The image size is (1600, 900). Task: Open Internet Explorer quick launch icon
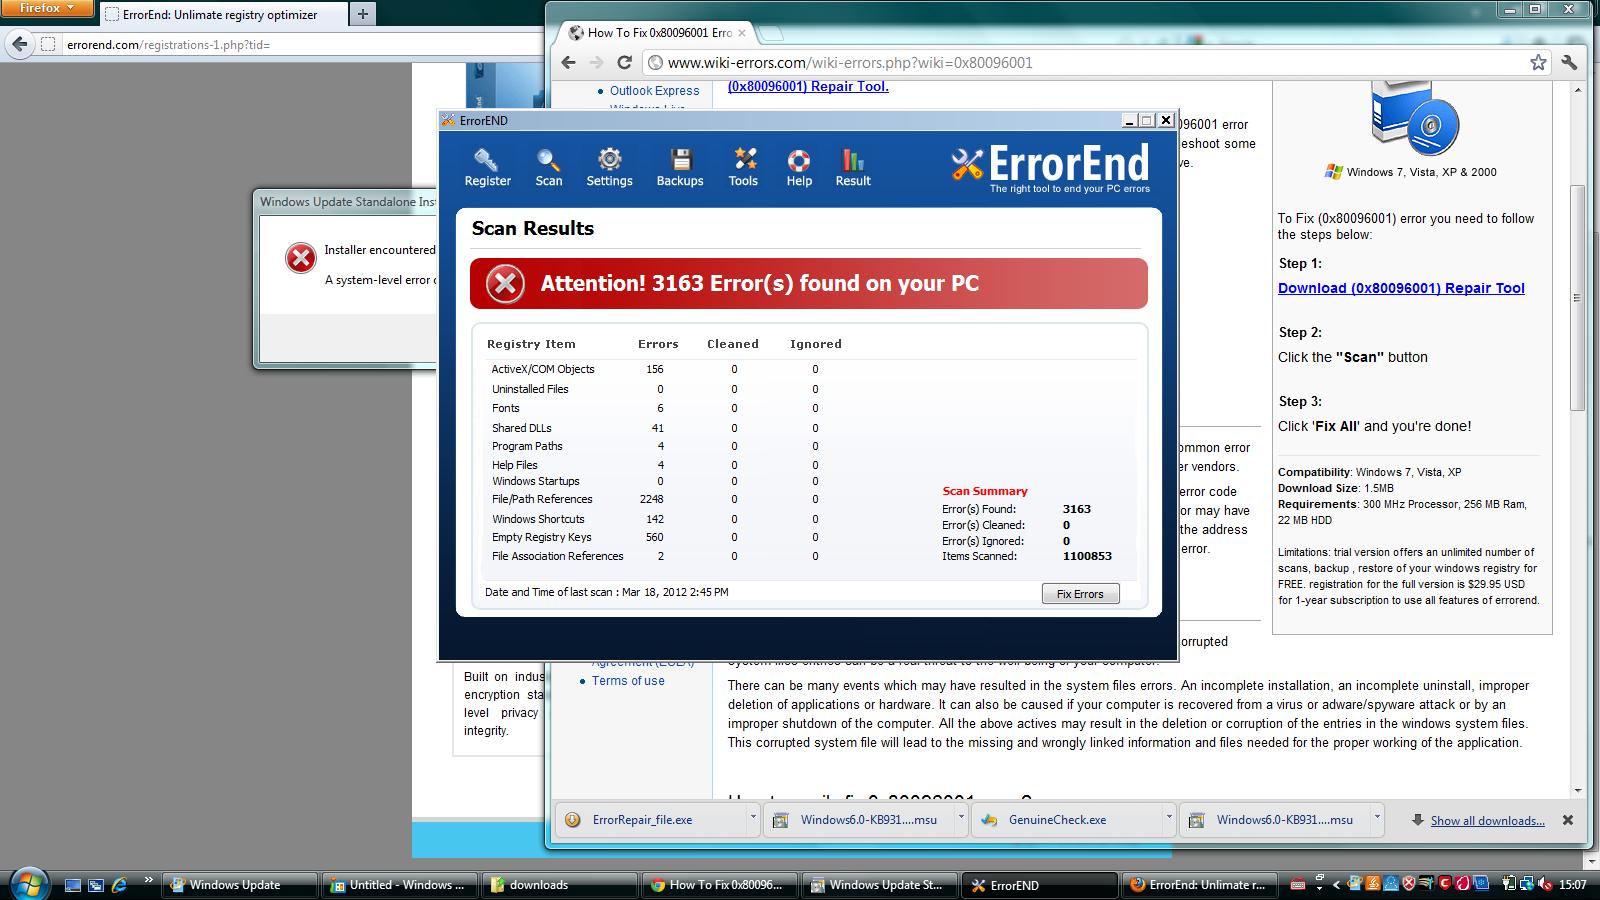tap(119, 885)
